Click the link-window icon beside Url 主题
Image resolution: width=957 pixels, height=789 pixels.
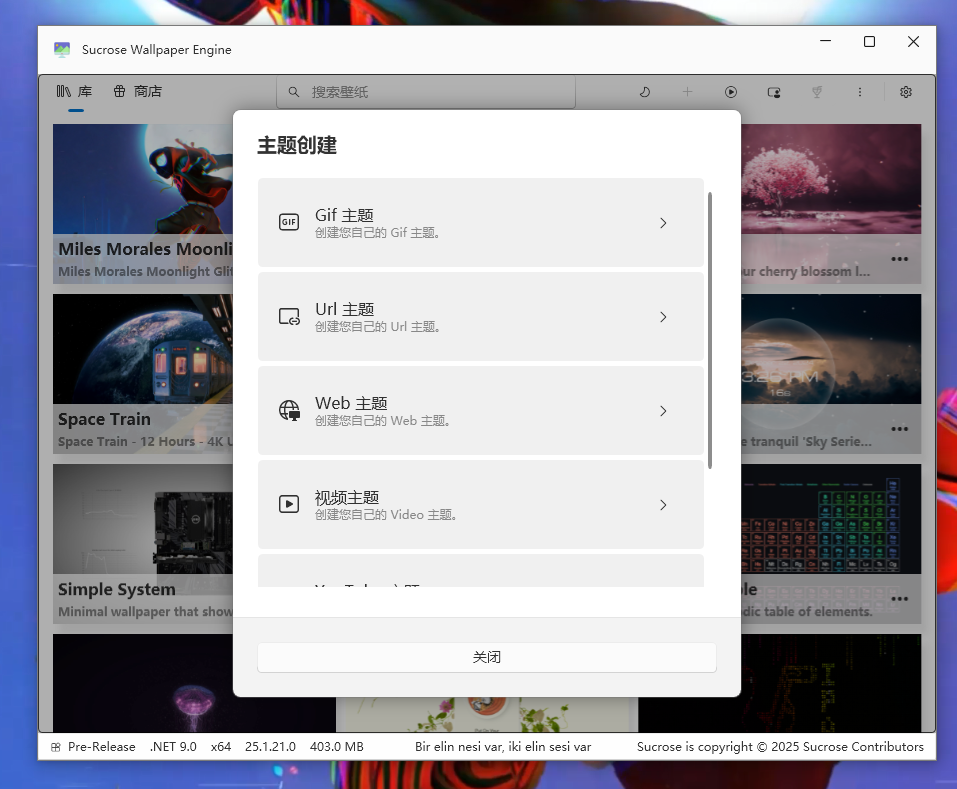pyautogui.click(x=289, y=317)
